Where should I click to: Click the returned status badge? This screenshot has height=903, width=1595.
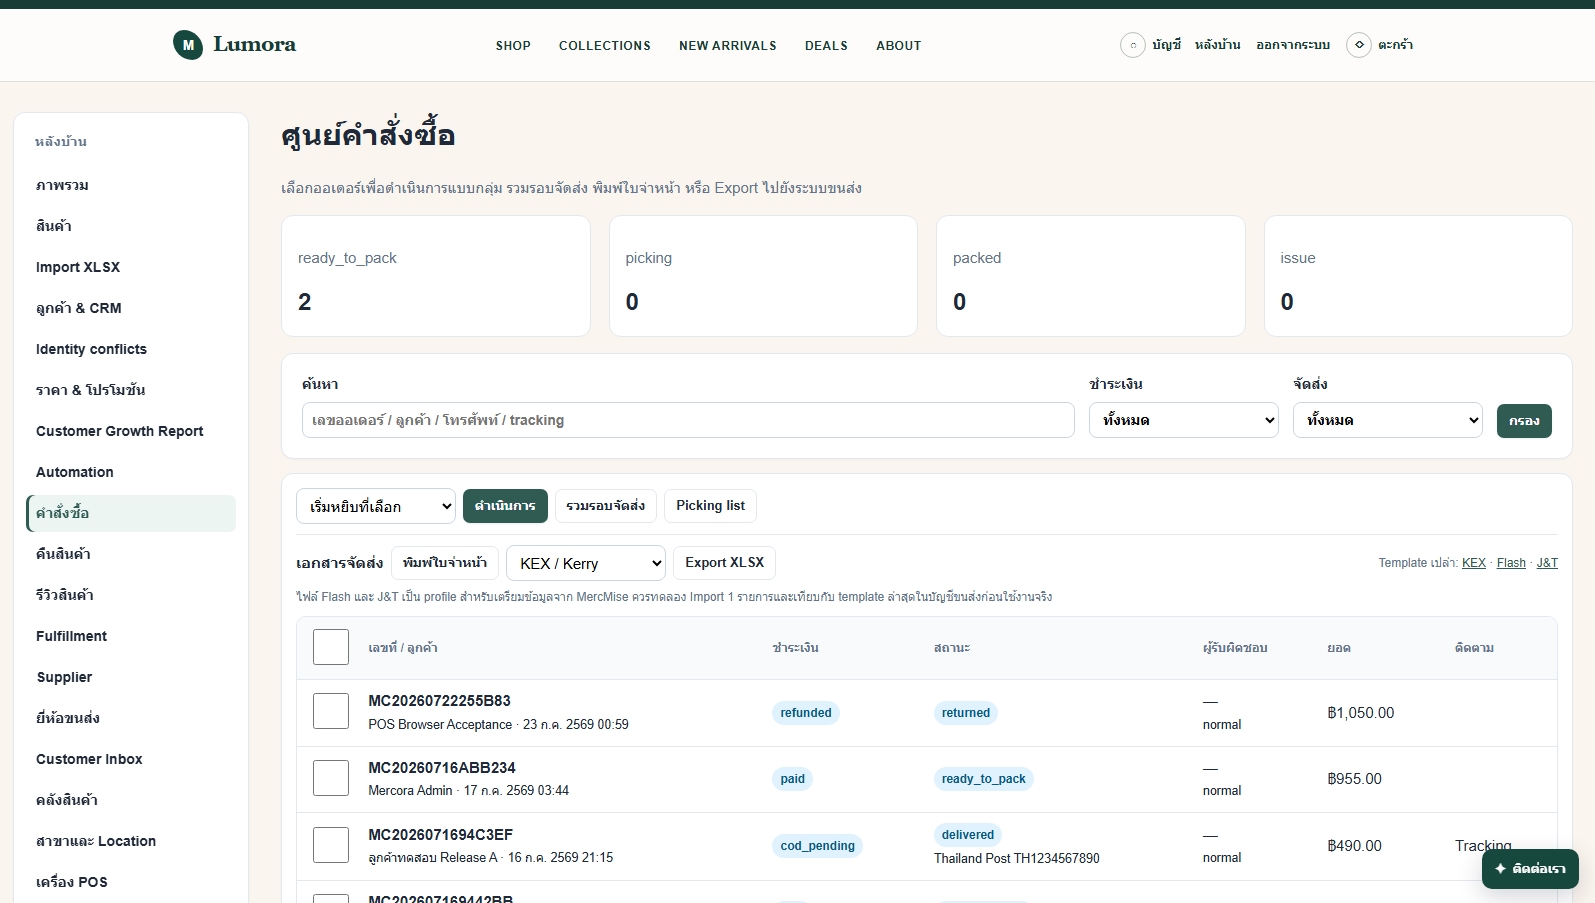[x=966, y=713]
